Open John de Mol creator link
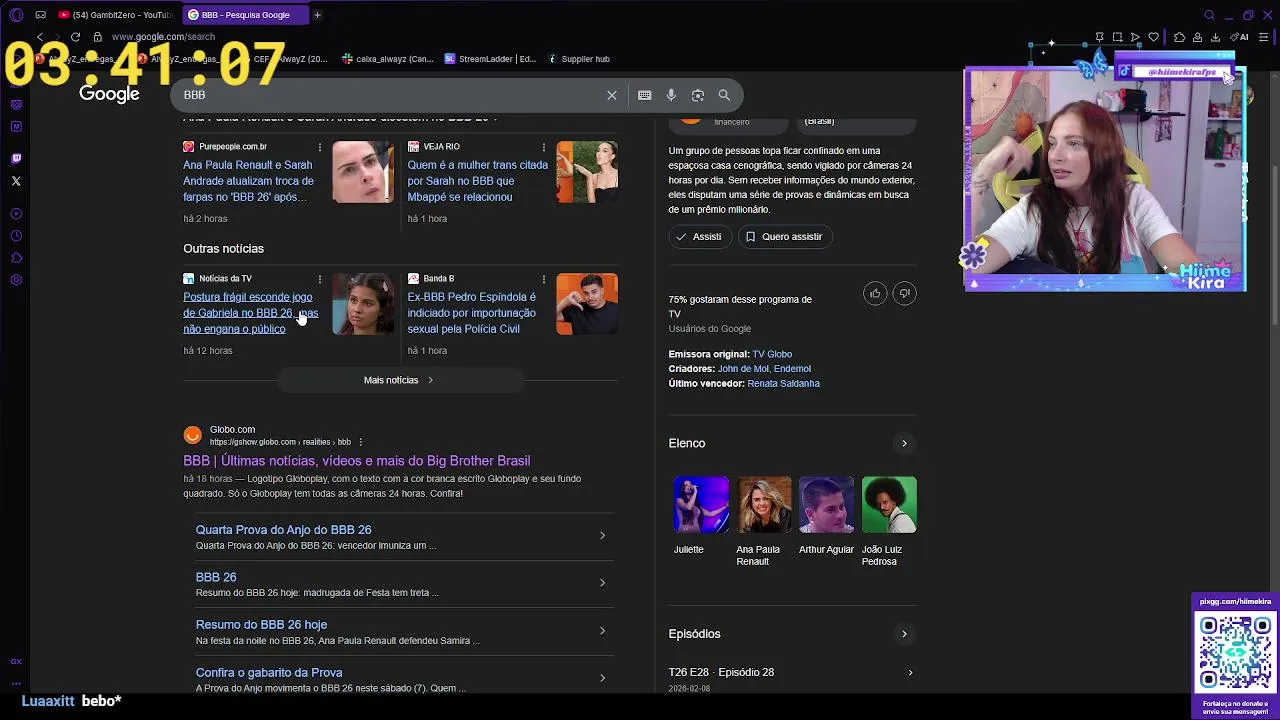 click(x=743, y=369)
